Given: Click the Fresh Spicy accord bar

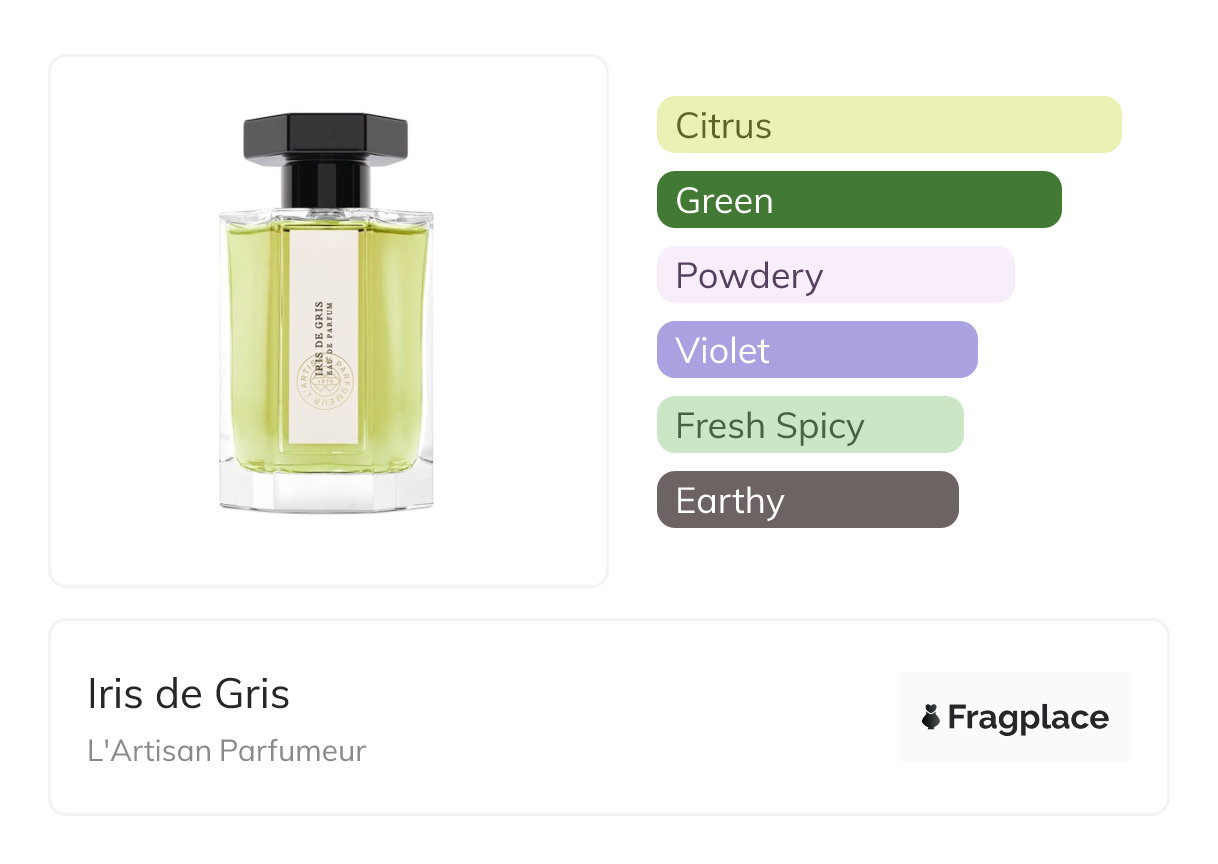Looking at the screenshot, I should click(810, 425).
